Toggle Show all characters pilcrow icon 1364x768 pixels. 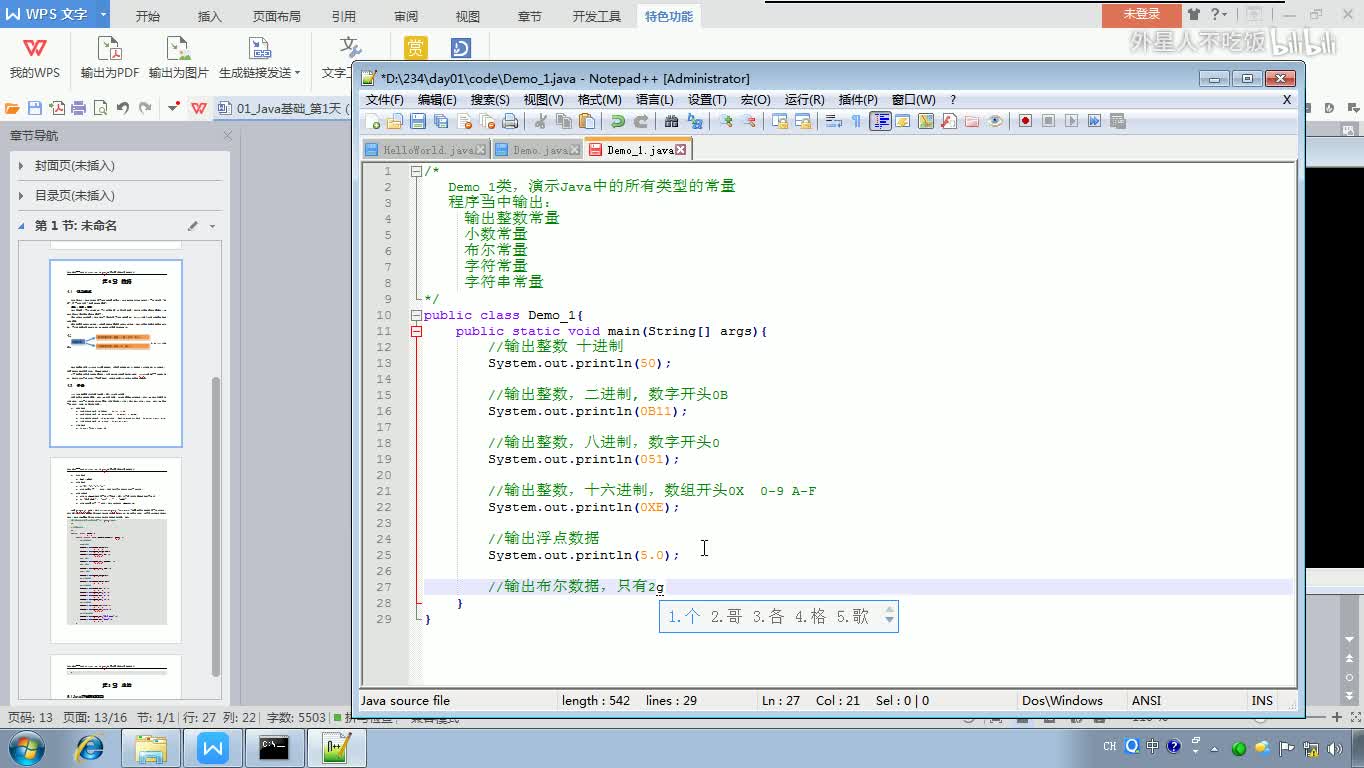(x=856, y=121)
